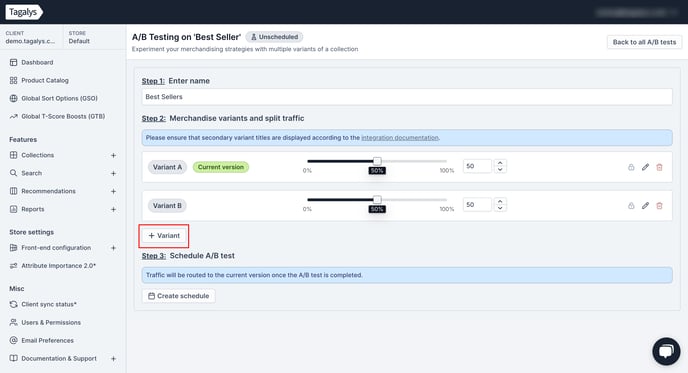Decrease the Variant A percentage with the down arrow
688x373 pixels.
(x=500, y=170)
